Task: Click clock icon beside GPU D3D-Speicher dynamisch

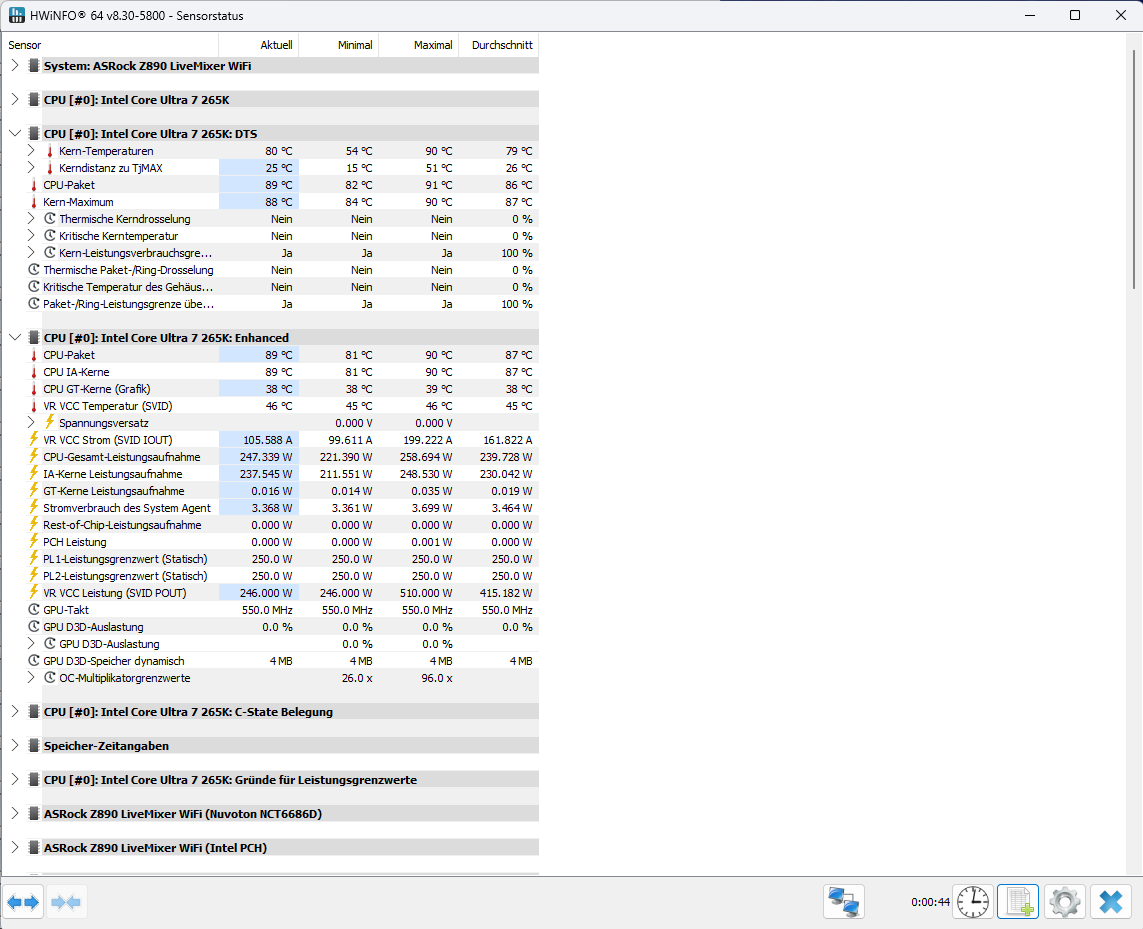Action: coord(34,661)
